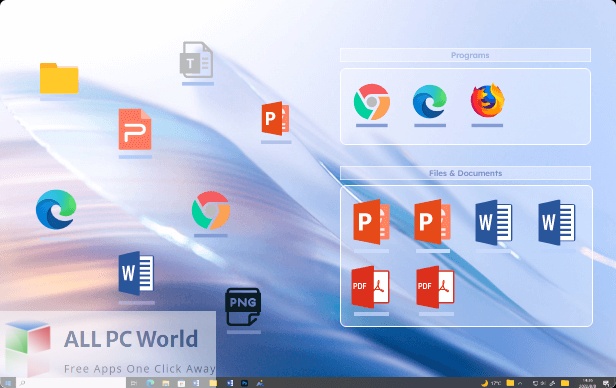The width and height of the screenshot is (616, 388).
Task: Open the PNG image file icon
Action: click(x=243, y=307)
